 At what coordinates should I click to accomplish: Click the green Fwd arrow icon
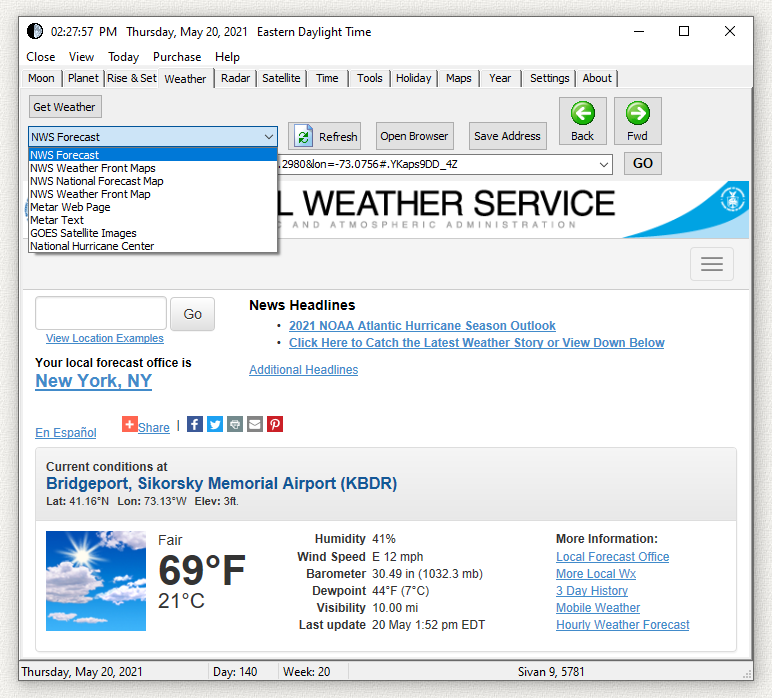click(x=638, y=113)
